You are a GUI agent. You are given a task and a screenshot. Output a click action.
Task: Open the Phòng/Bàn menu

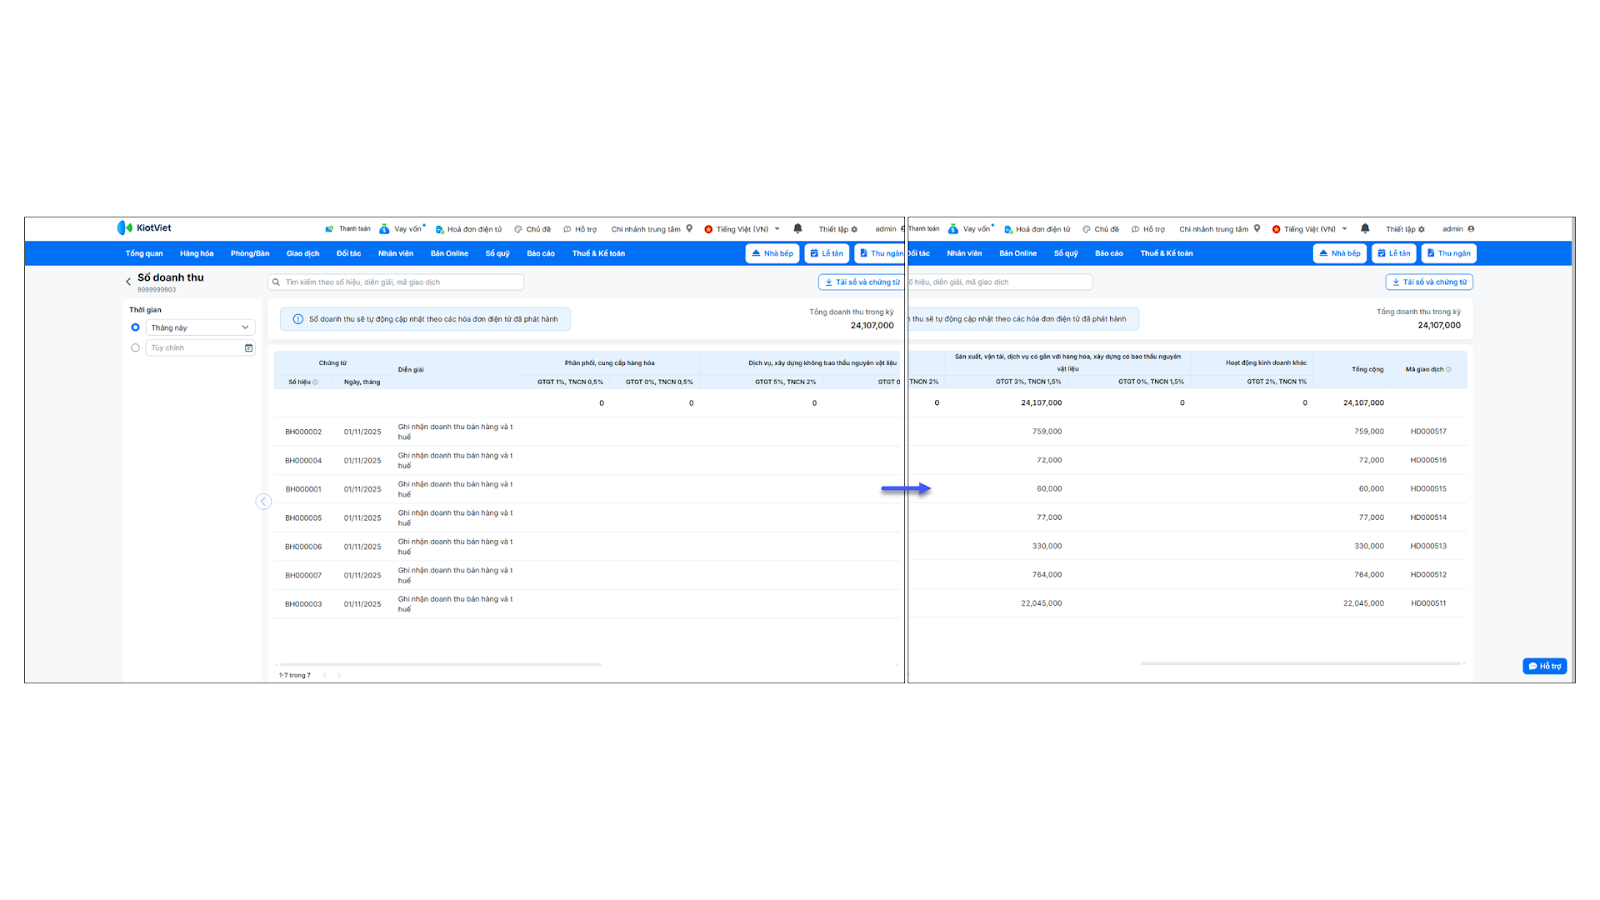250,254
